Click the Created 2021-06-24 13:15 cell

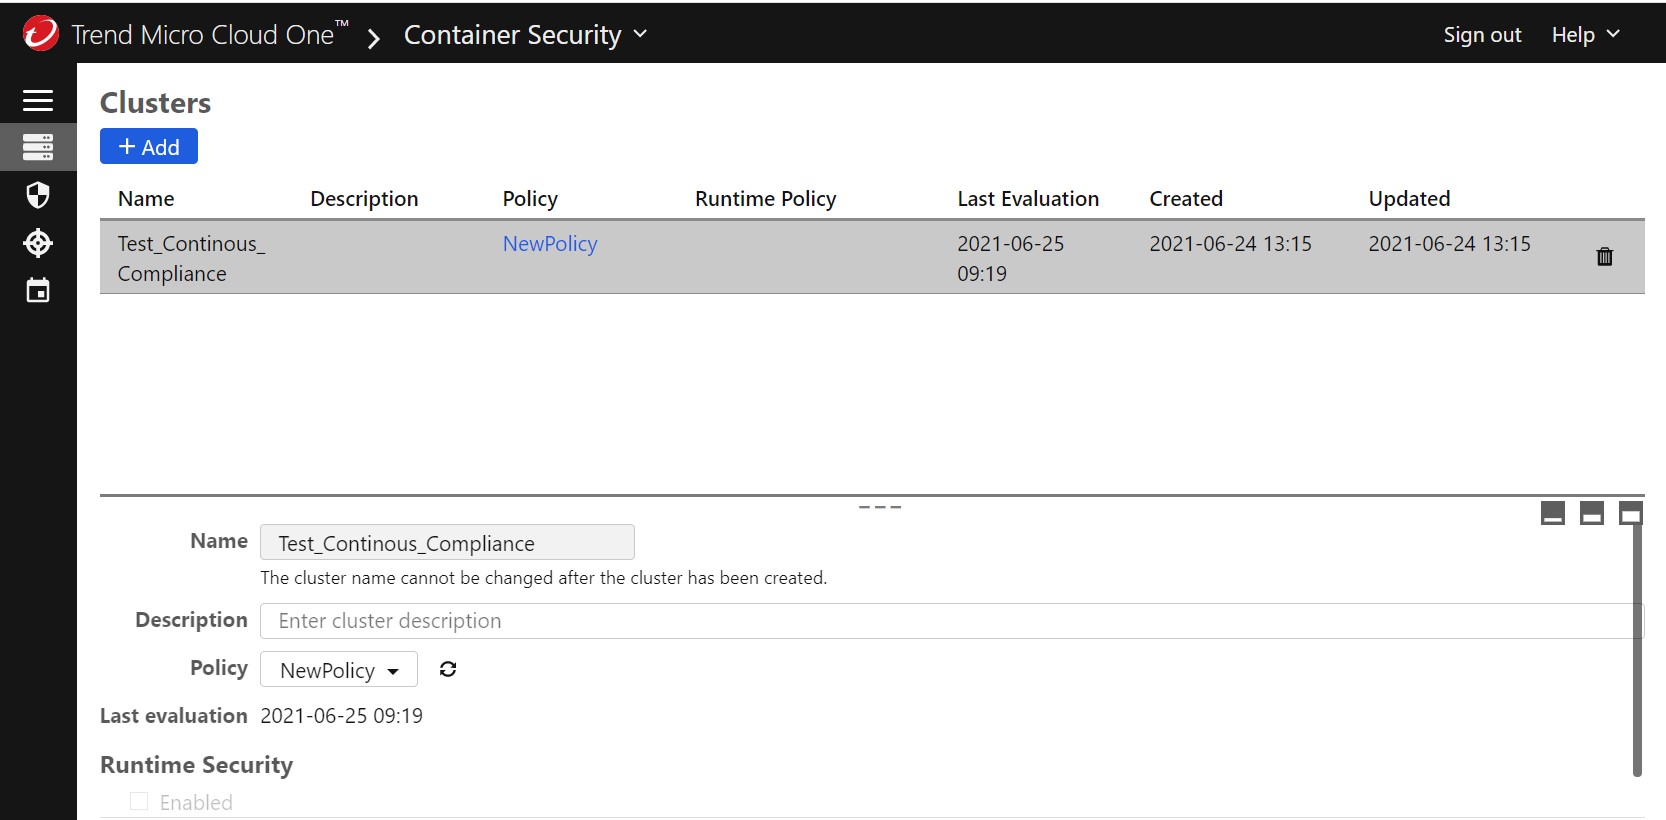tap(1230, 244)
